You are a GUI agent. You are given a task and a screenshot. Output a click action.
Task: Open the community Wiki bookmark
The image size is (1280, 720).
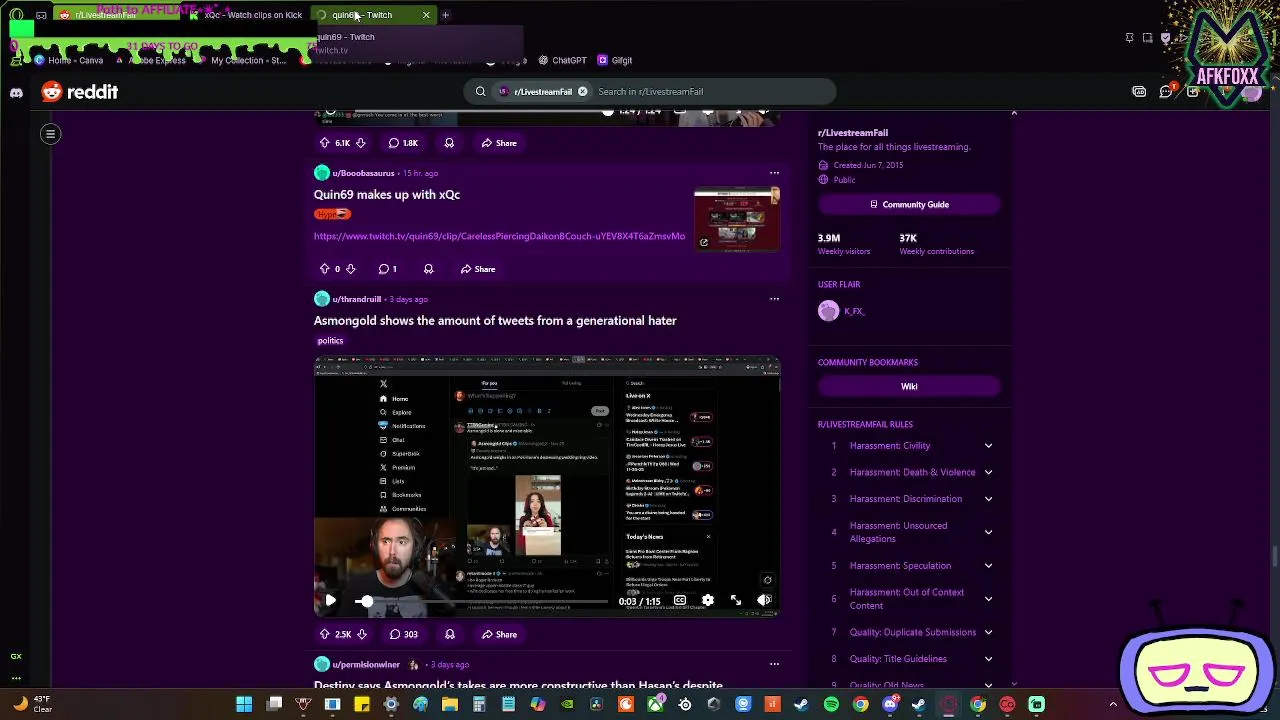[x=909, y=386]
